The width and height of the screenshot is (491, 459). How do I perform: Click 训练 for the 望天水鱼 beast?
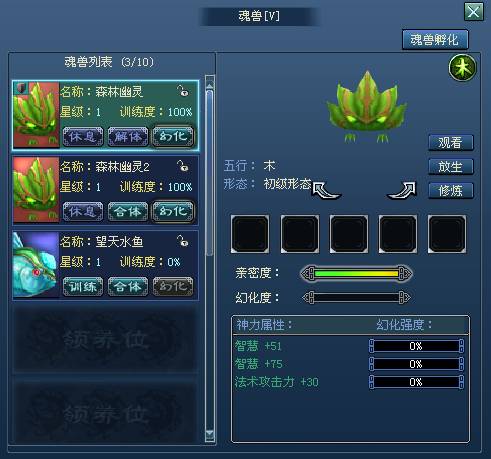(83, 286)
